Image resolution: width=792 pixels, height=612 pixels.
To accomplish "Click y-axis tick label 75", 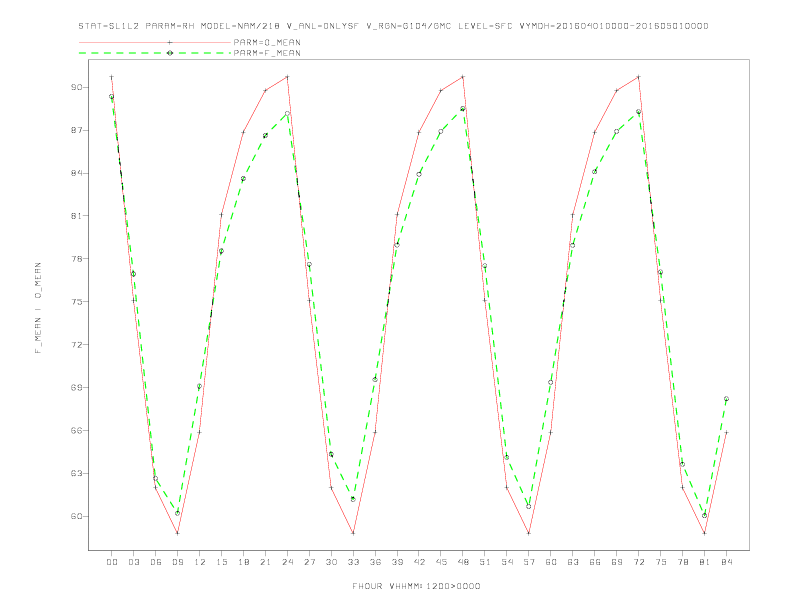I will (77, 302).
